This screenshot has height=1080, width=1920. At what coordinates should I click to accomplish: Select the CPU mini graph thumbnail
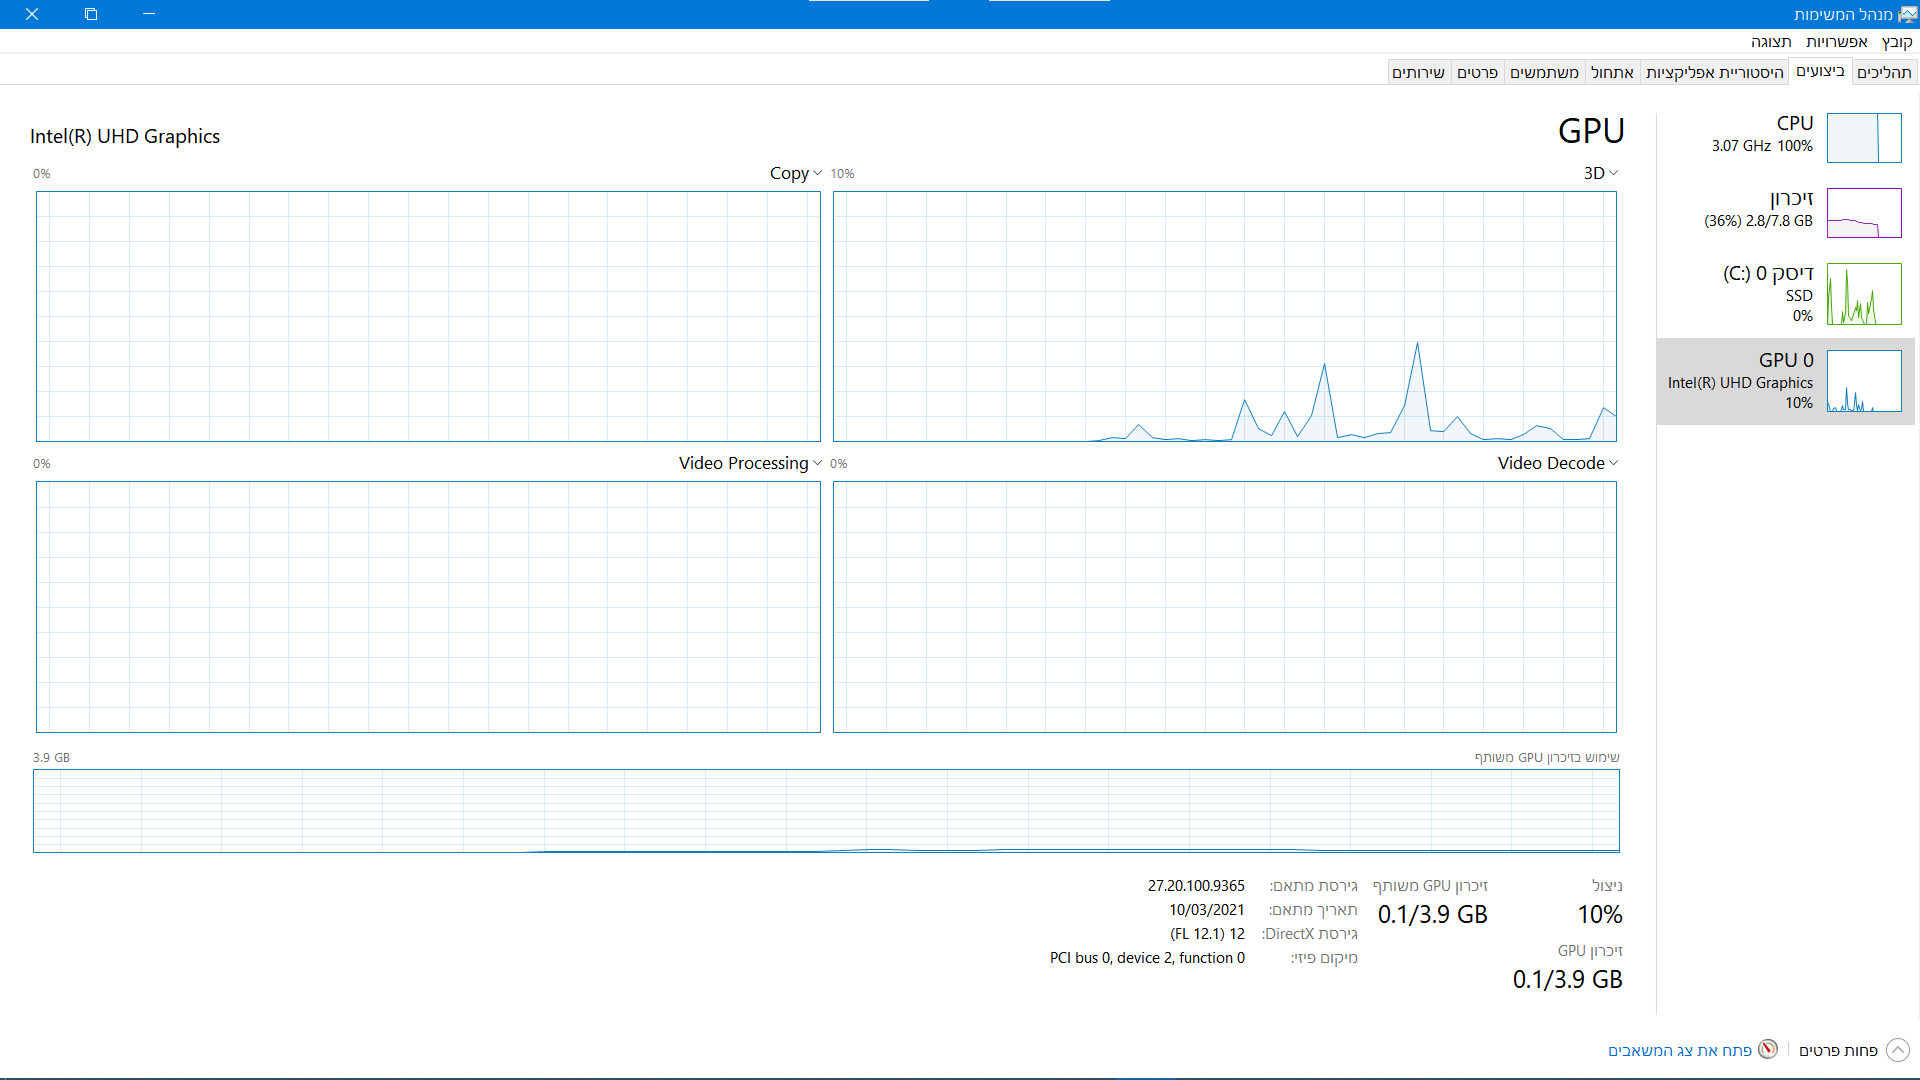tap(1864, 138)
